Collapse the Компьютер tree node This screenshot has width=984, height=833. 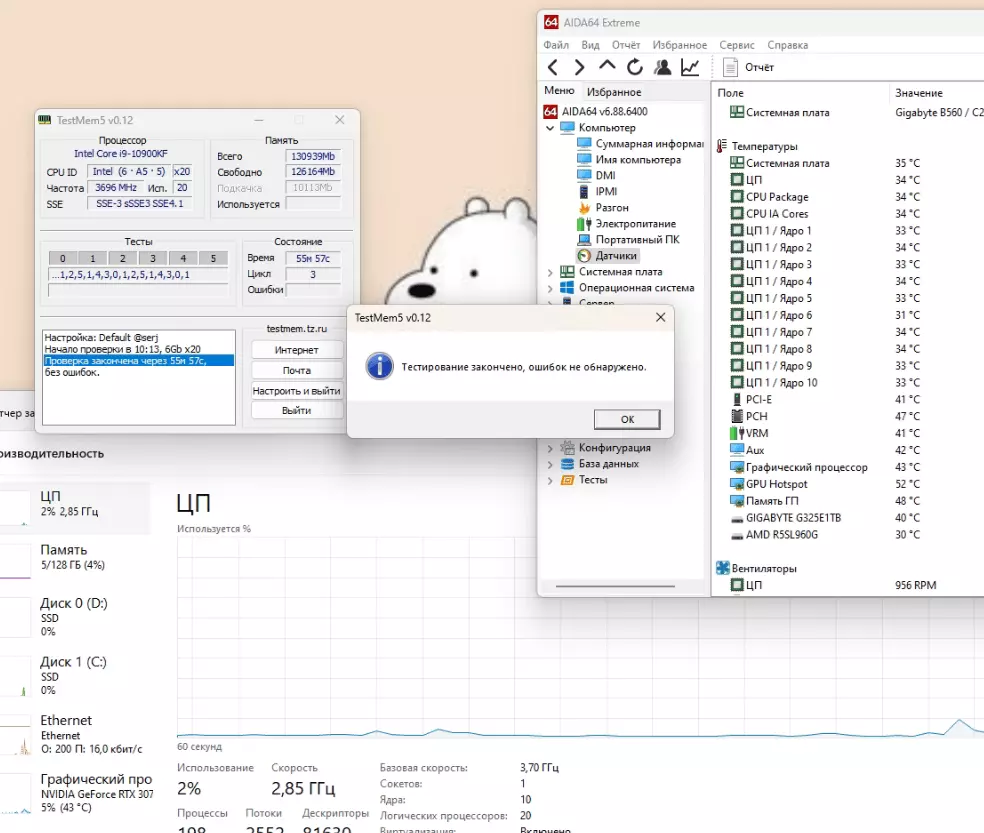coord(550,127)
